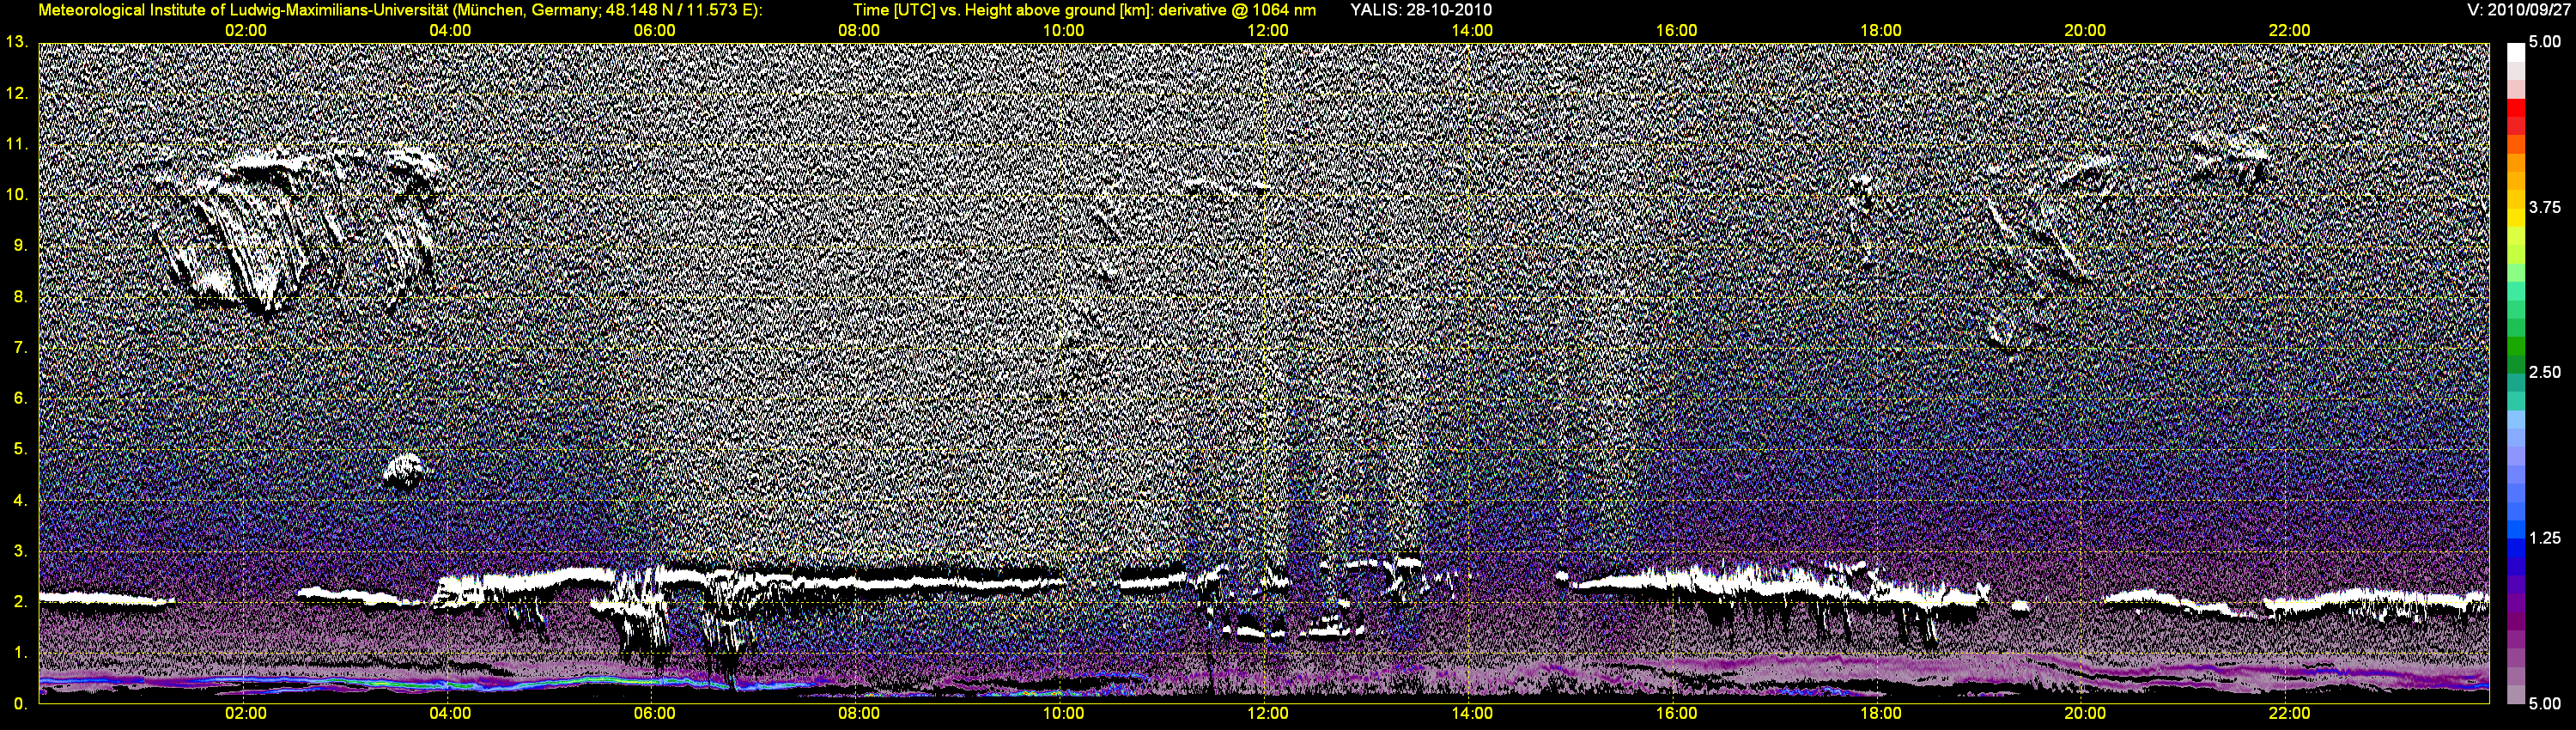2576x730 pixels.
Task: Click the 12:00 label on the bottom time axis
Action: (x=1268, y=714)
